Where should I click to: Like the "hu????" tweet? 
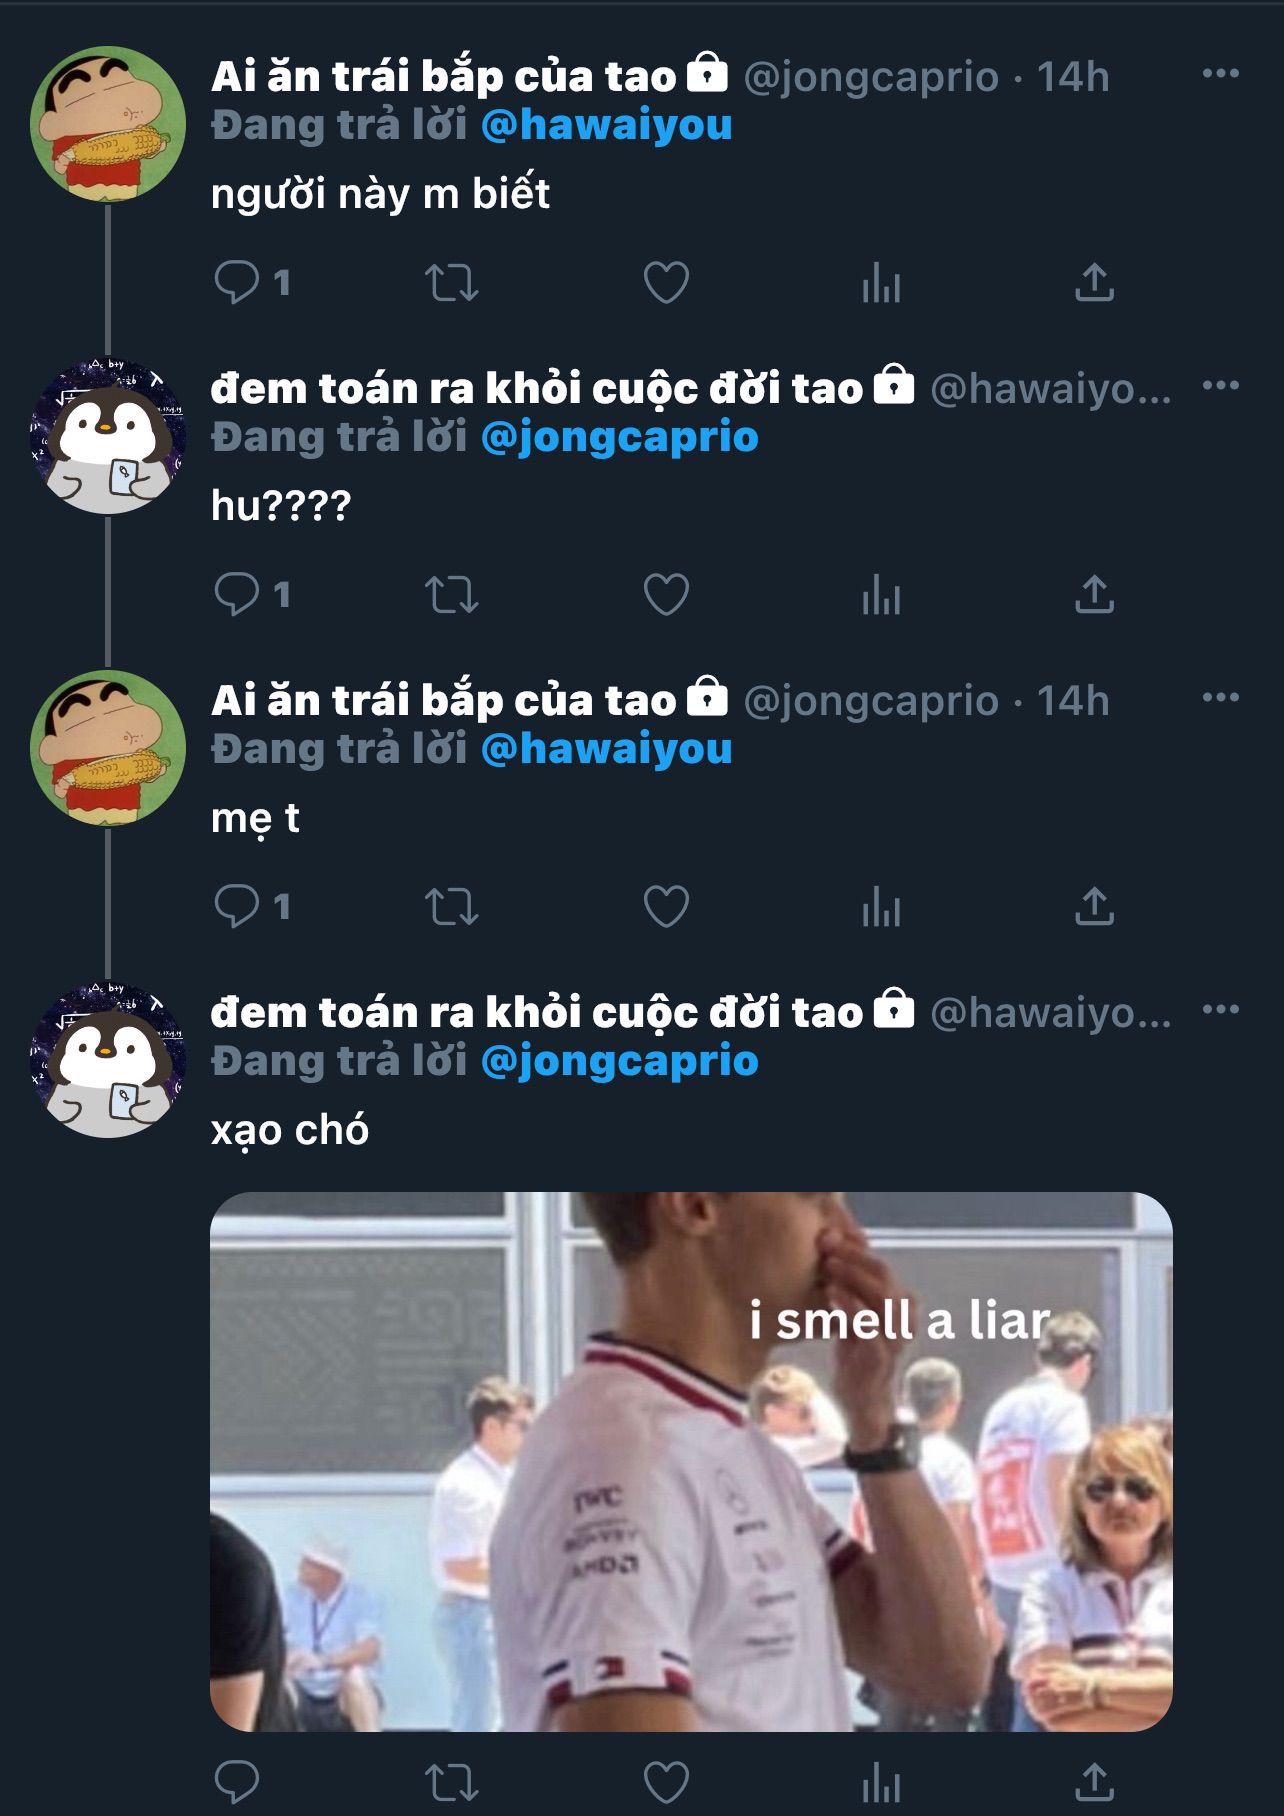[x=666, y=594]
